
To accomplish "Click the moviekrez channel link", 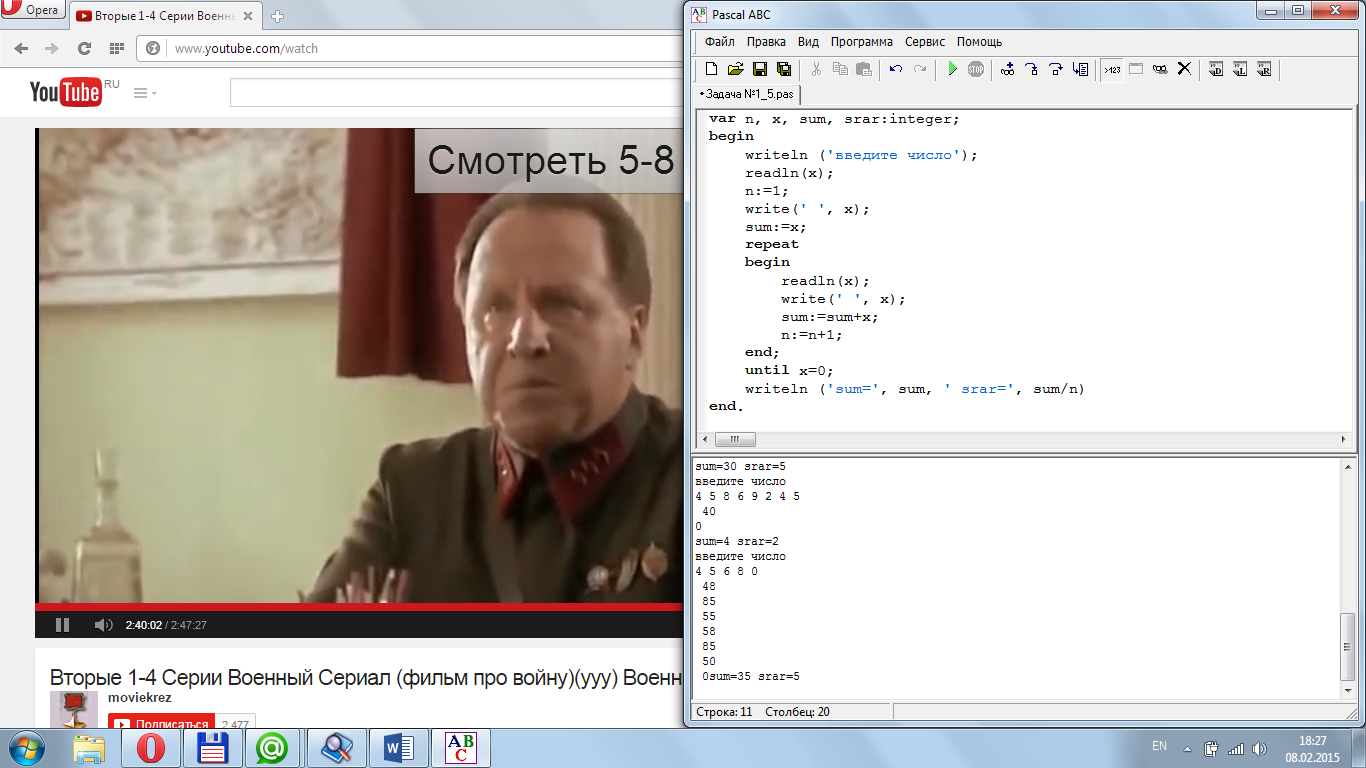I will click(139, 697).
